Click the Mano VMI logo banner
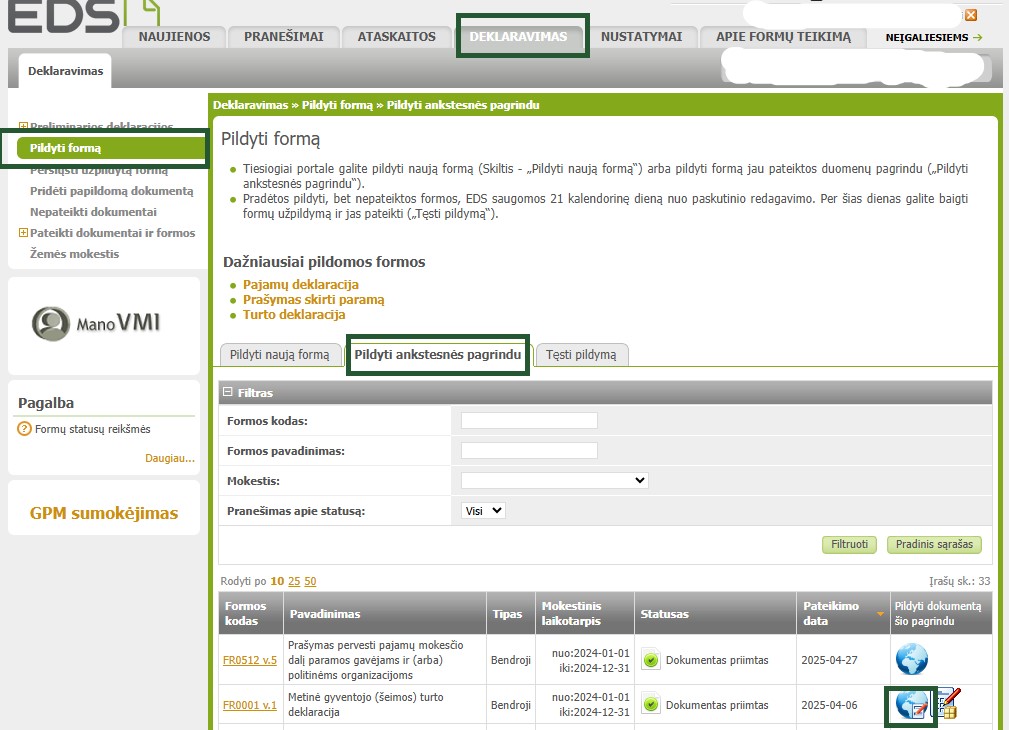This screenshot has height=730, width=1009. [x=104, y=324]
